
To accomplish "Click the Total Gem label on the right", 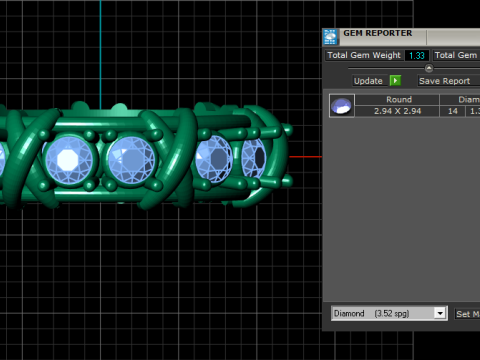I will pyautogui.click(x=456, y=55).
